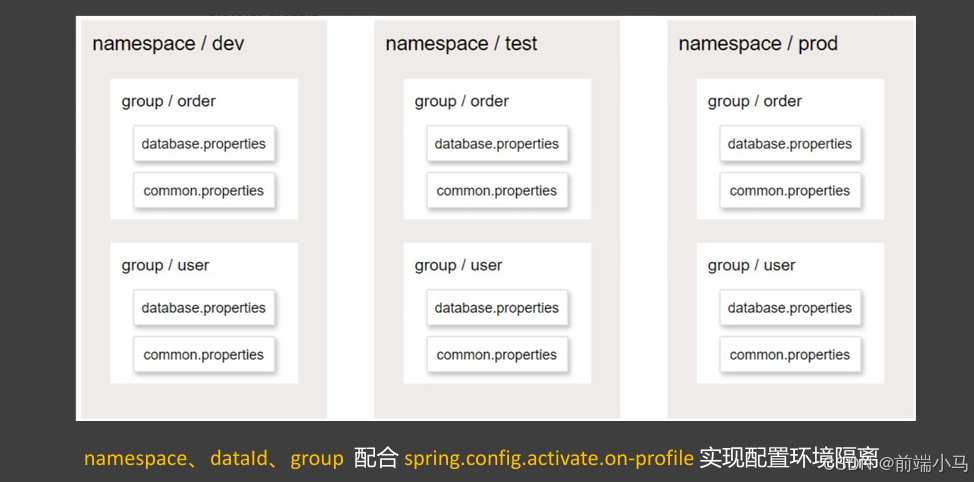Select "group / user" in the dev namespace

click(x=165, y=265)
